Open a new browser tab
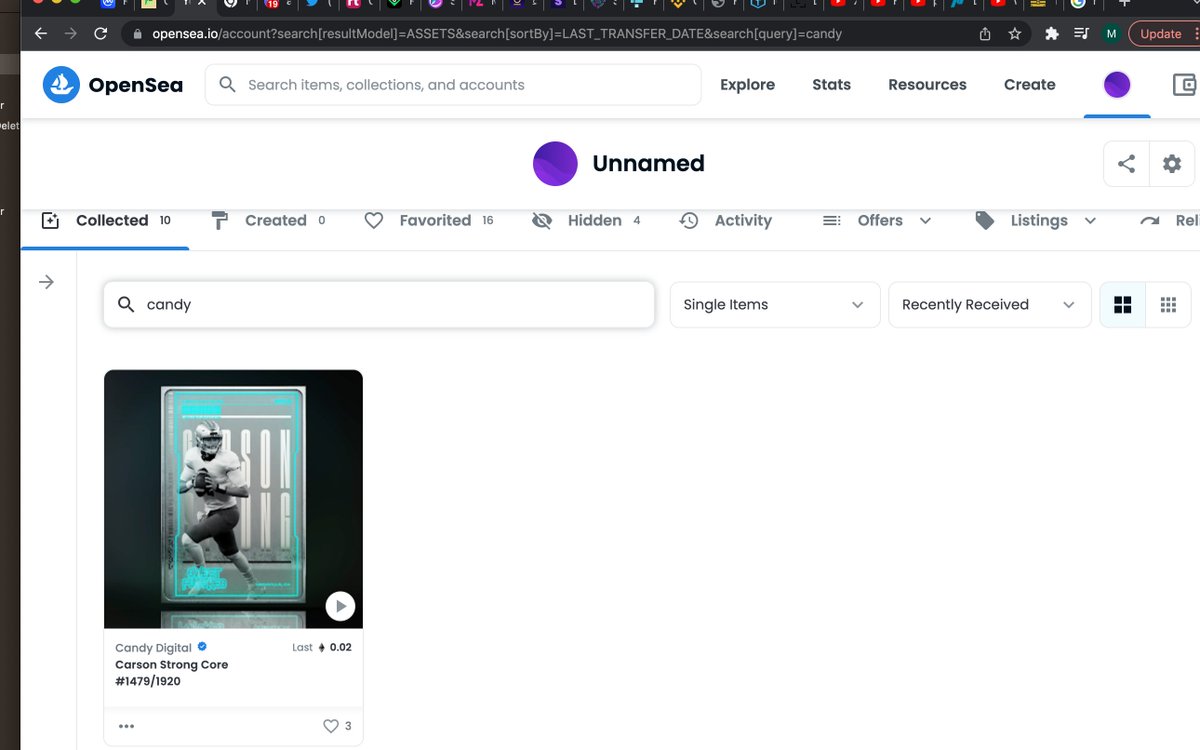This screenshot has width=1200, height=750. pyautogui.click(x=1124, y=4)
